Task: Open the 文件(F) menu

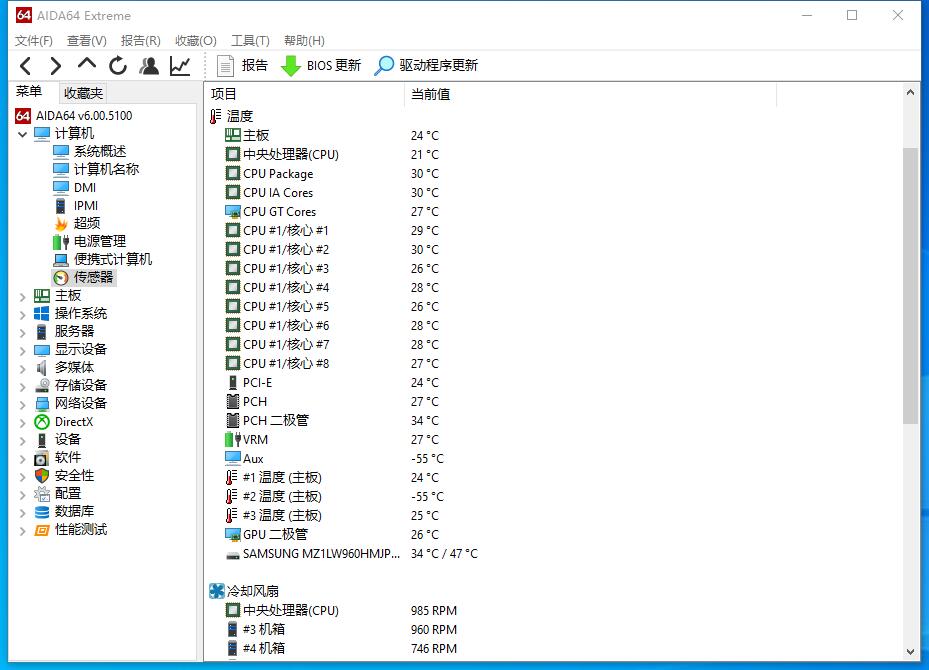Action: click(x=34, y=41)
